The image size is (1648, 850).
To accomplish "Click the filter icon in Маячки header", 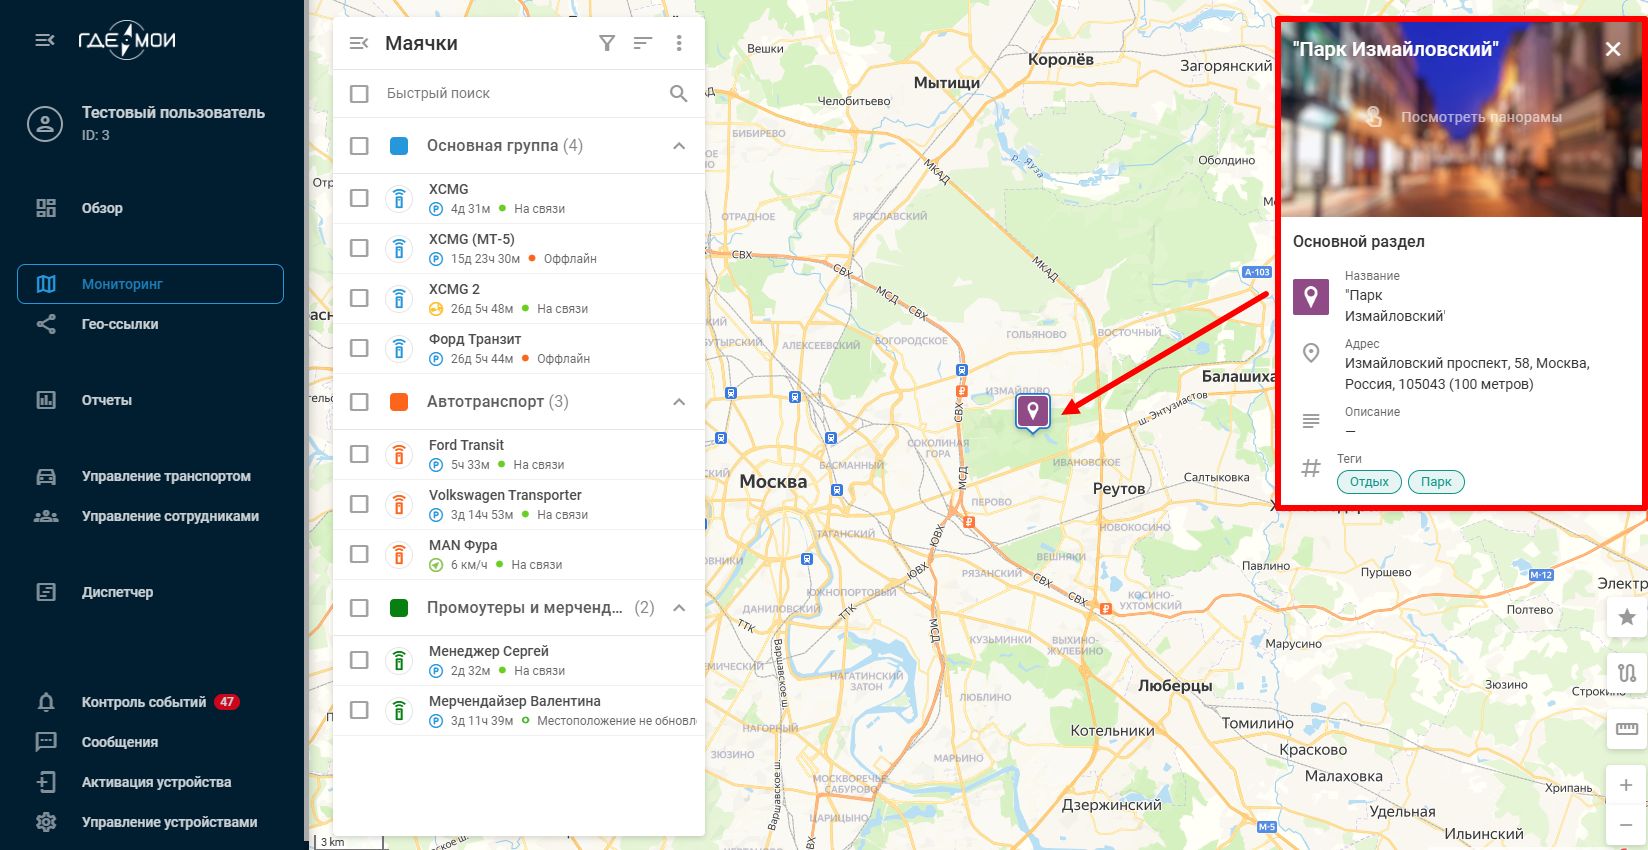I will pos(607,43).
